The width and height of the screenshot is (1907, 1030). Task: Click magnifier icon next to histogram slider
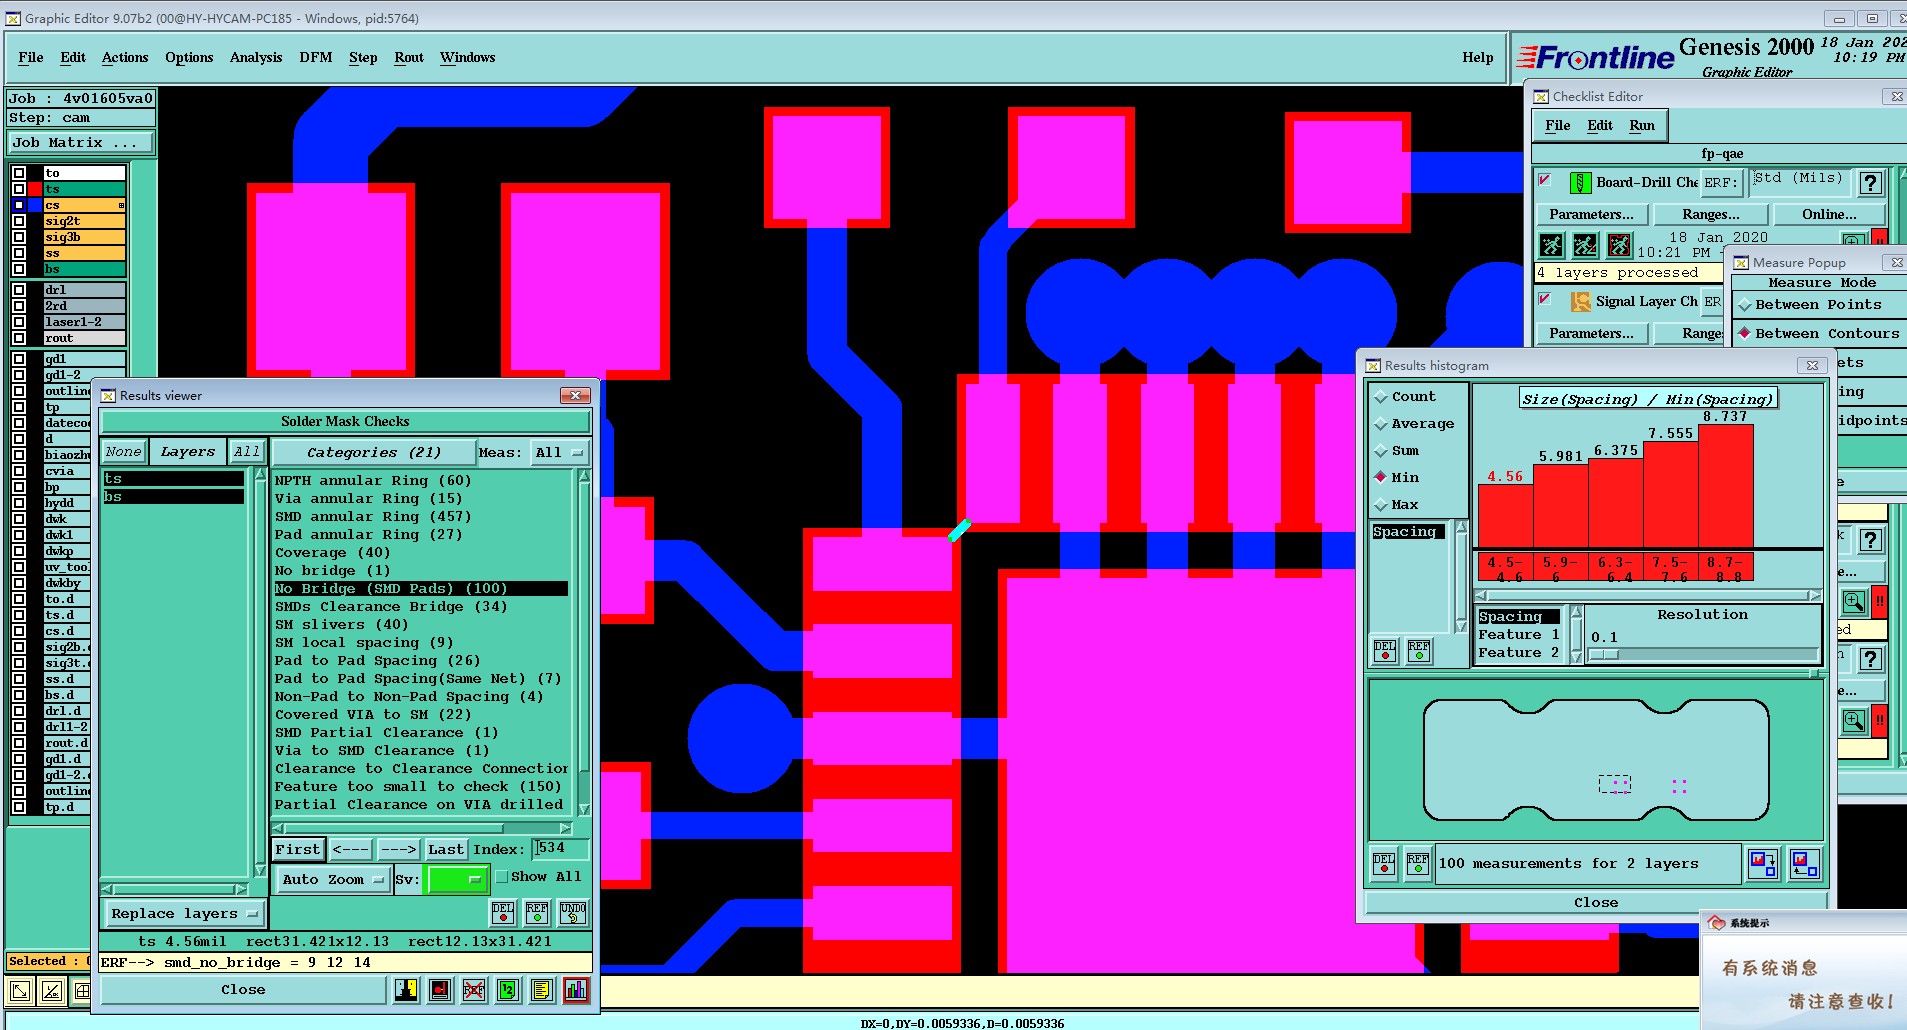click(1853, 602)
